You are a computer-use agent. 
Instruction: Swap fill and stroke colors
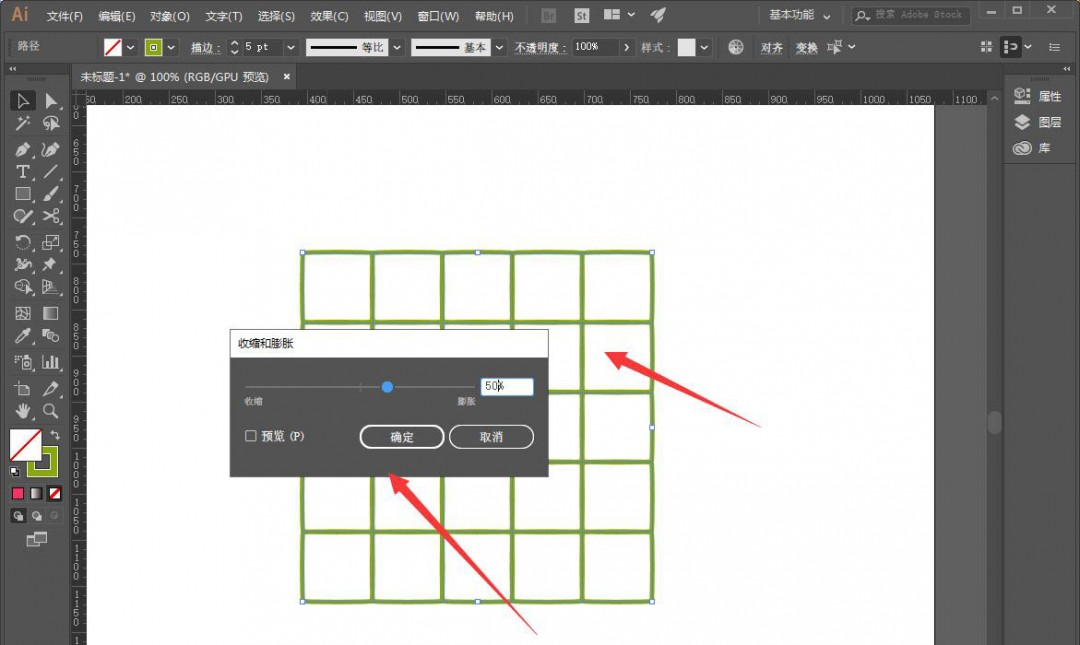(55, 436)
